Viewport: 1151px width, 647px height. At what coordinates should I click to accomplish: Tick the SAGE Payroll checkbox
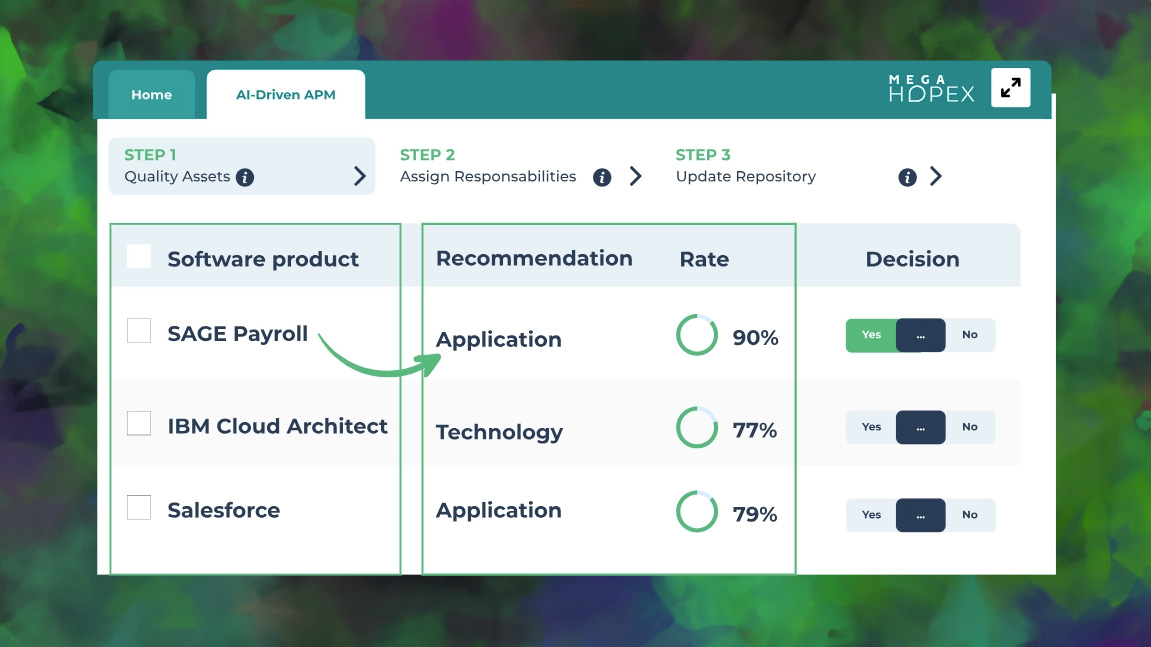pyautogui.click(x=139, y=331)
